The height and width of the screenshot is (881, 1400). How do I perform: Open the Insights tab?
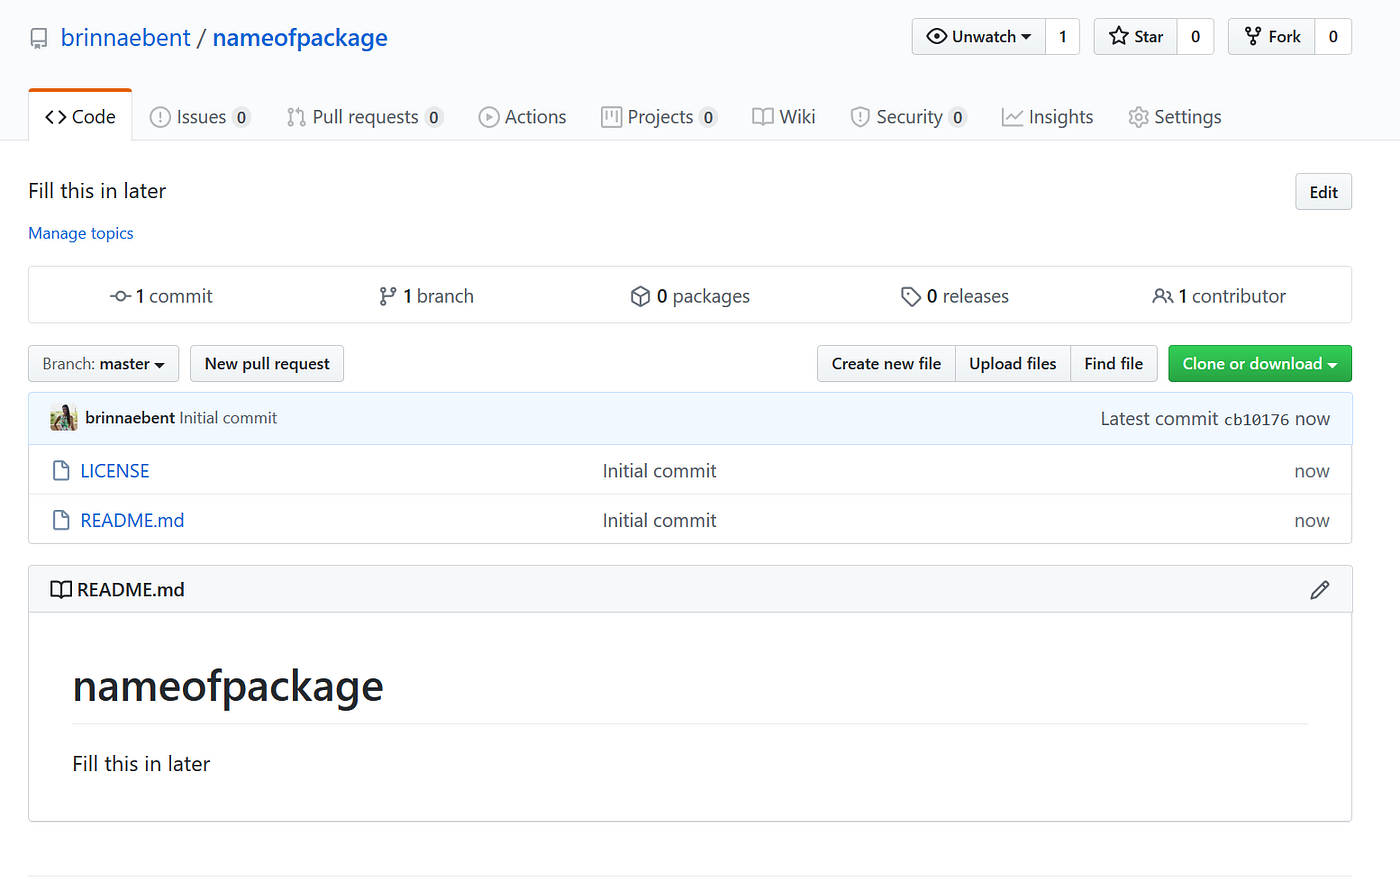pyautogui.click(x=1047, y=116)
